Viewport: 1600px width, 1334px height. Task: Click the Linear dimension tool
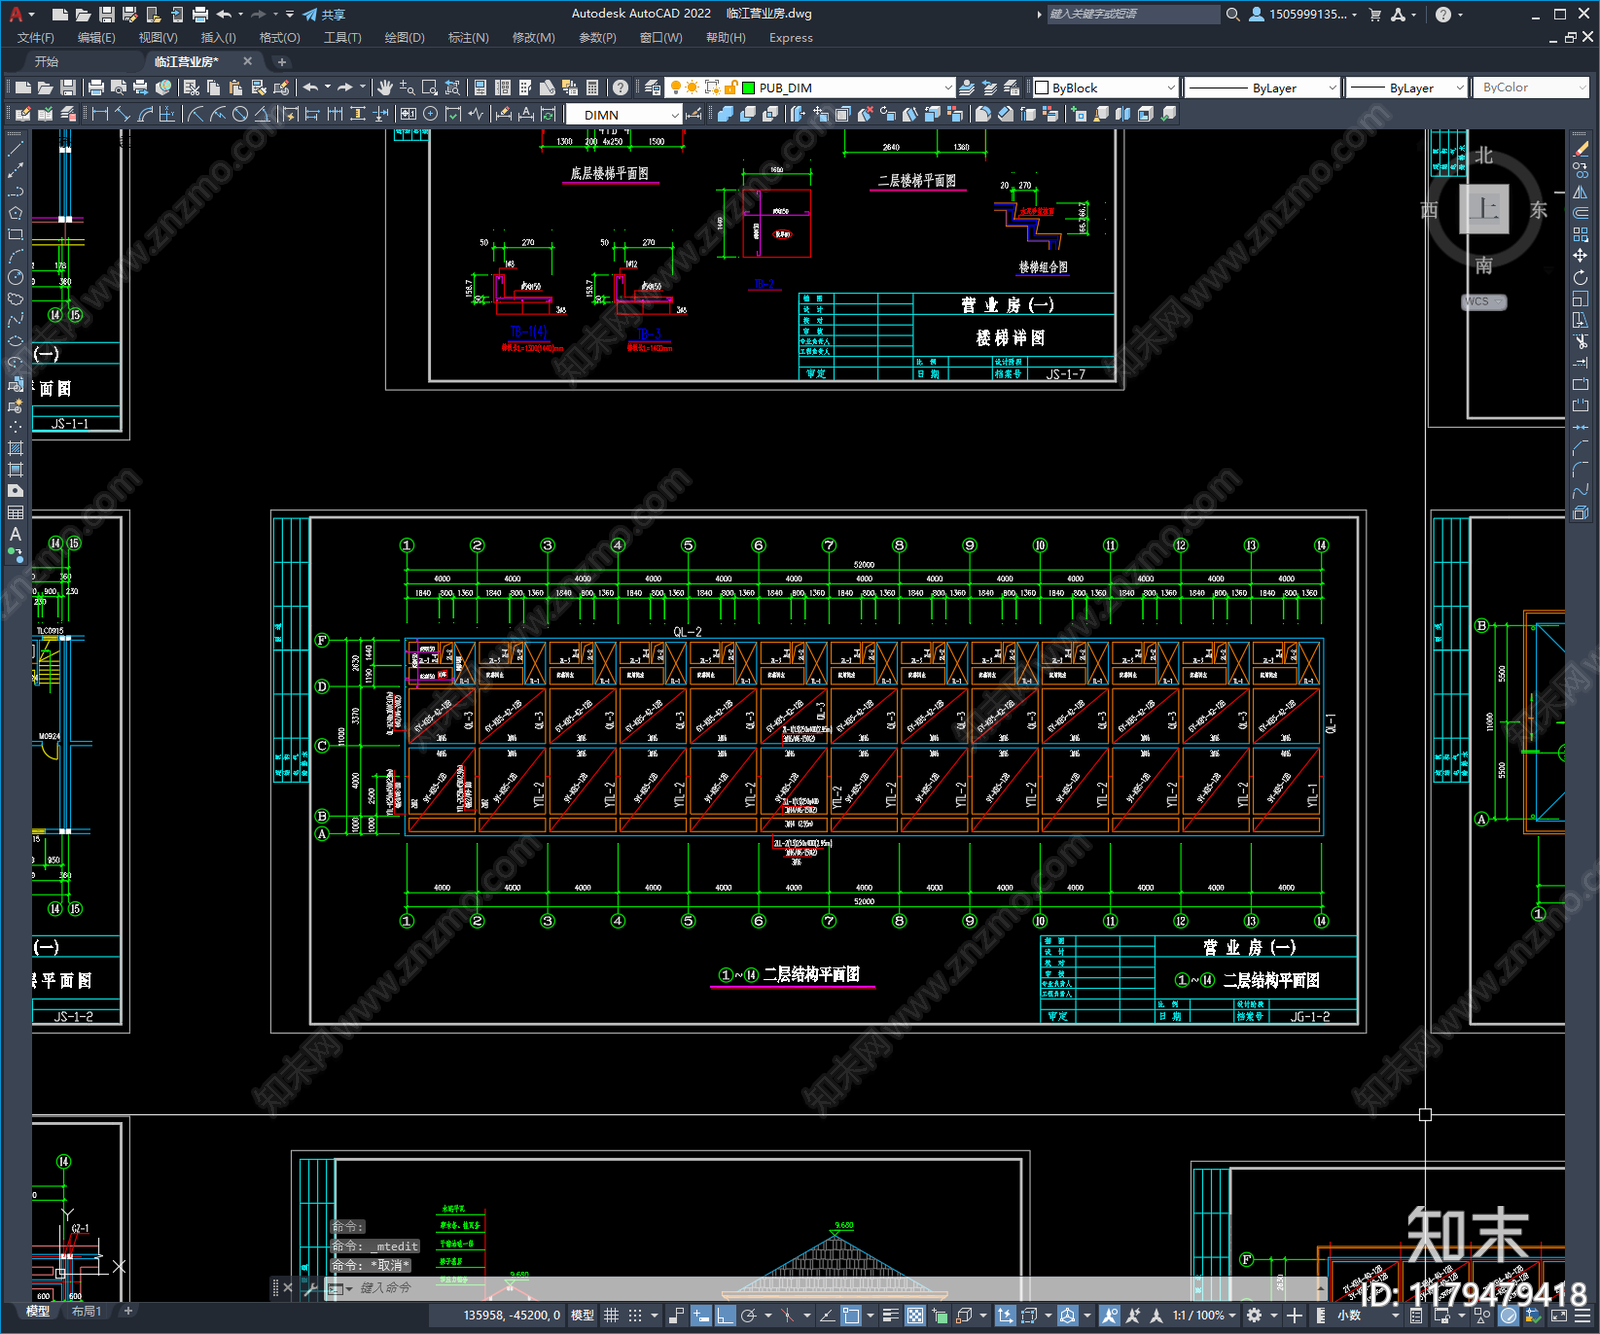(x=100, y=114)
